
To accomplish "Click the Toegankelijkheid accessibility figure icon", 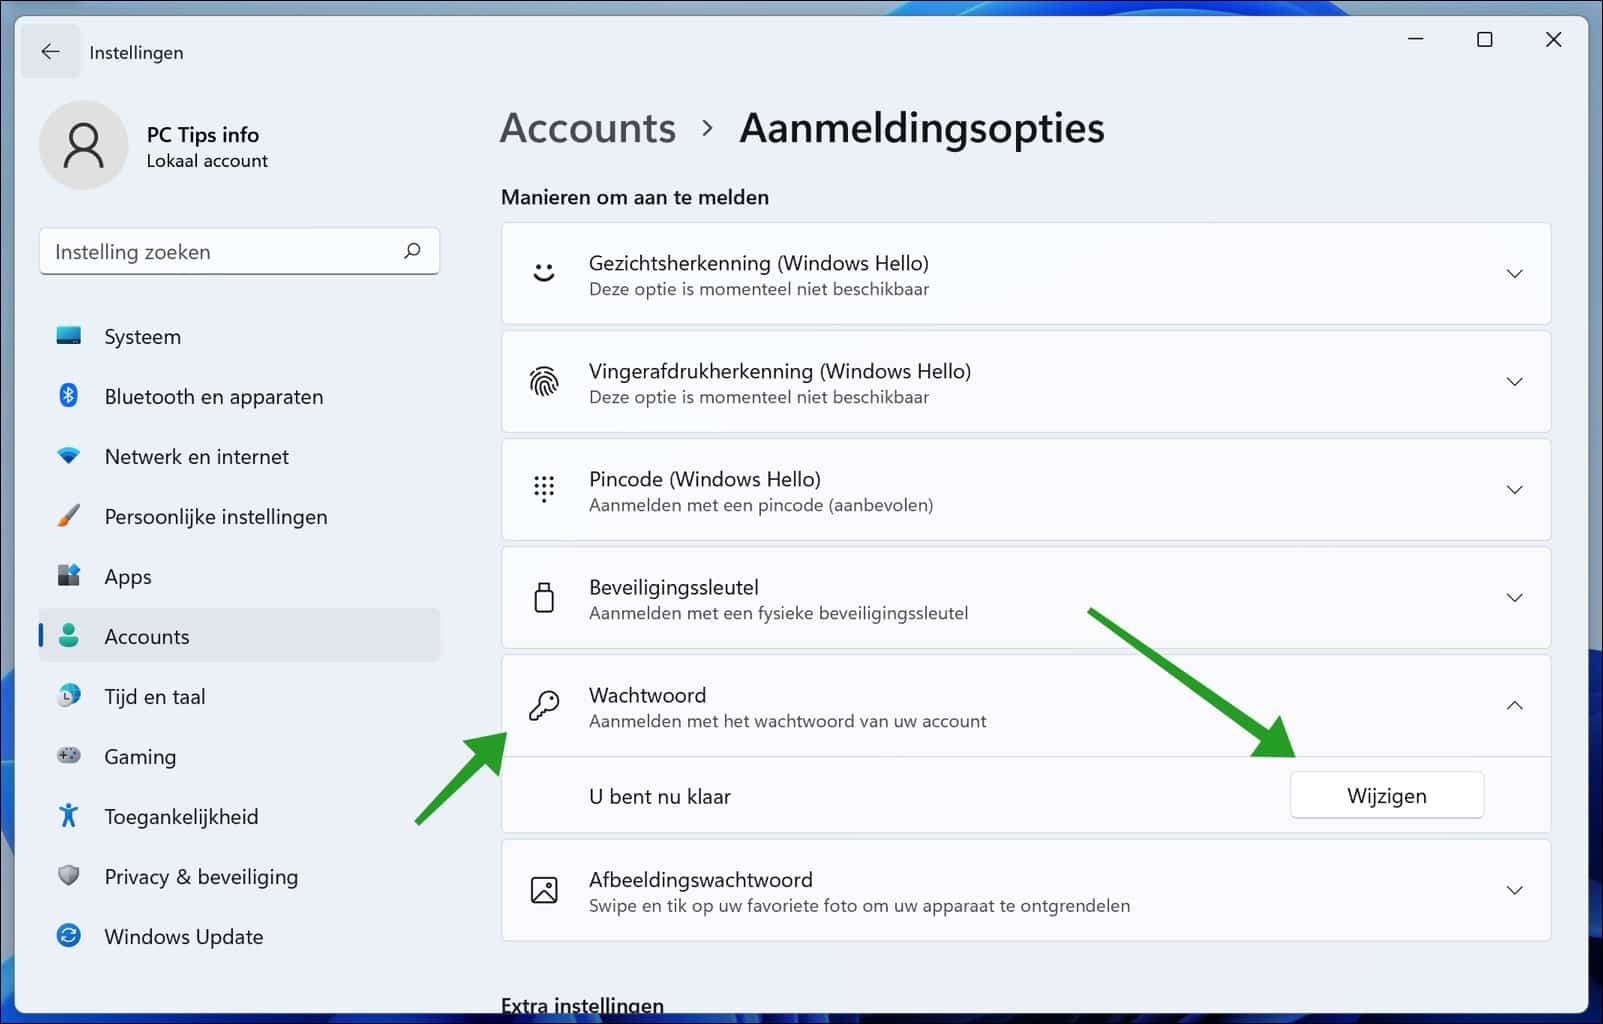I will click(x=69, y=816).
